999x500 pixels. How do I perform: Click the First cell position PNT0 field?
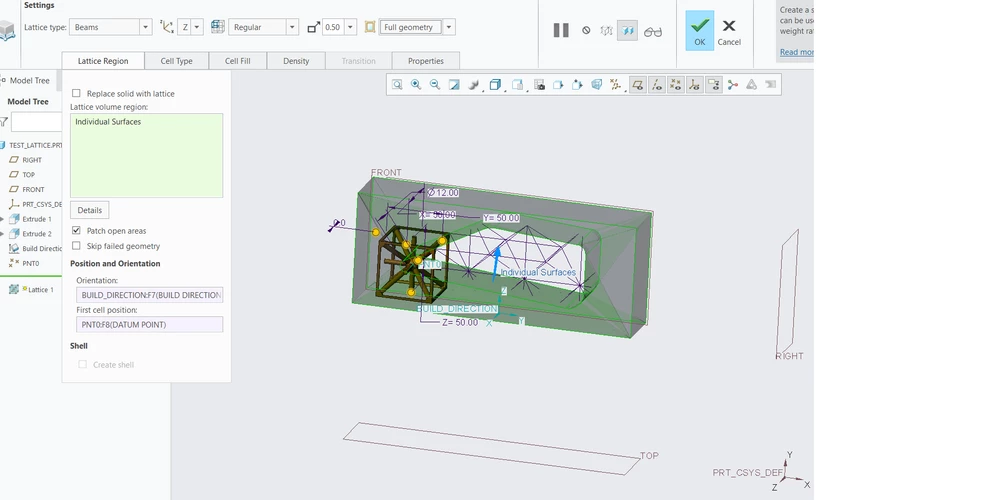[x=150, y=324]
